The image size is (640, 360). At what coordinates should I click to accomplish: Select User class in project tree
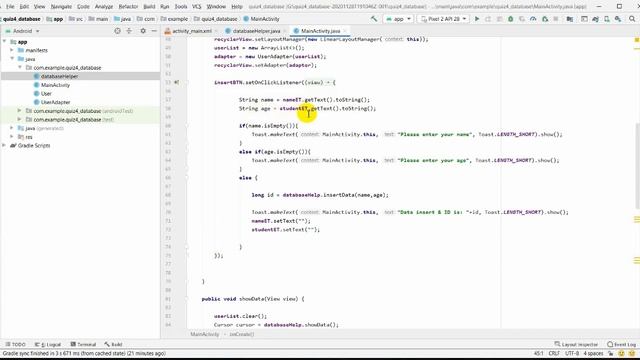tap(46, 93)
